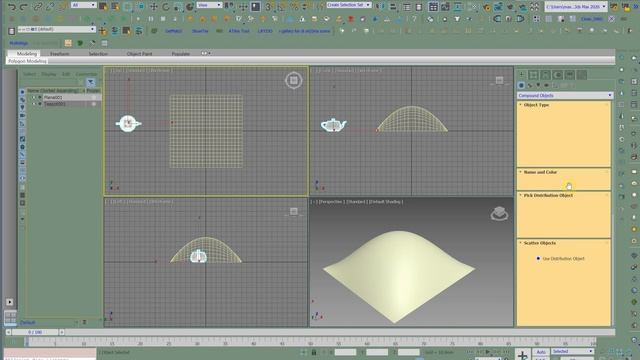Open the Hierarchy tab in the command panel
This screenshot has height=360, width=640.
point(546,75)
